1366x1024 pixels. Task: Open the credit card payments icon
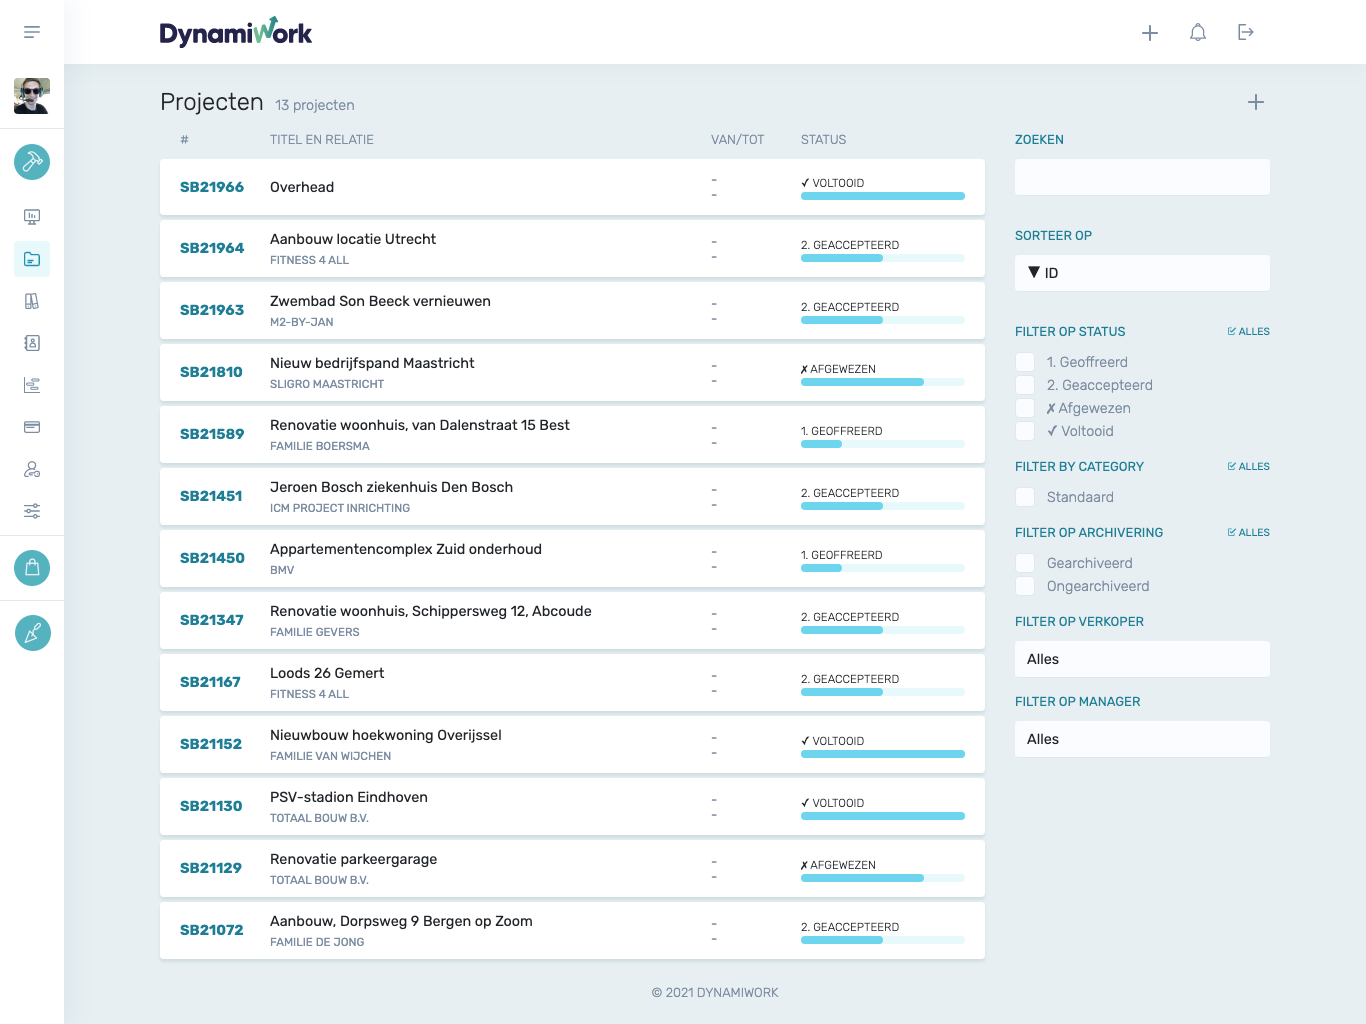(x=32, y=427)
